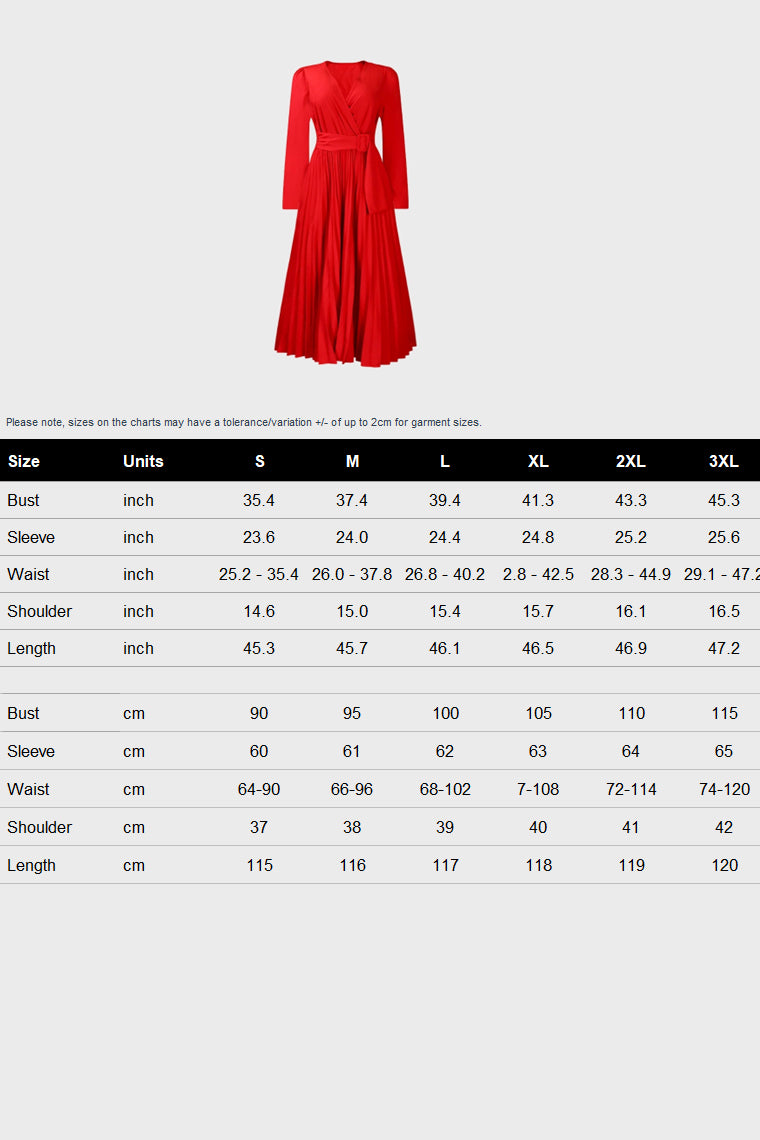Image resolution: width=760 pixels, height=1140 pixels.
Task: Click Bust value 37.4 for size M
Action: [352, 500]
